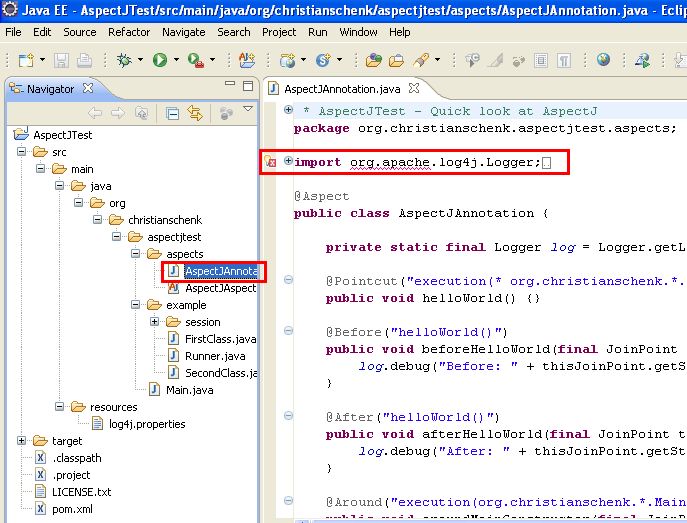Open the Navigator view menu triangle
The width and height of the screenshot is (687, 523).
pos(248,109)
